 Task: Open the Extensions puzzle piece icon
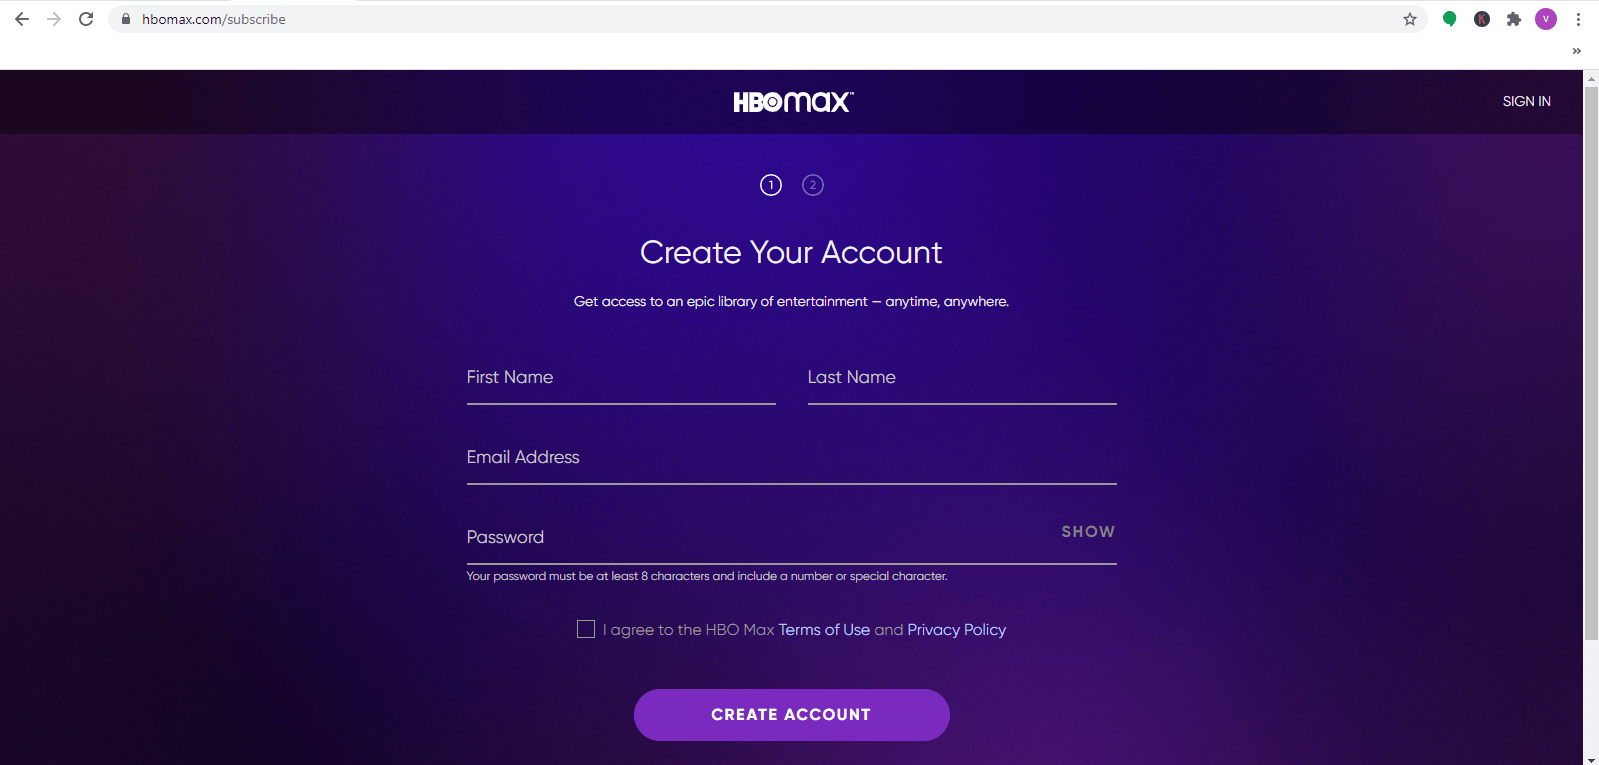coord(1514,19)
